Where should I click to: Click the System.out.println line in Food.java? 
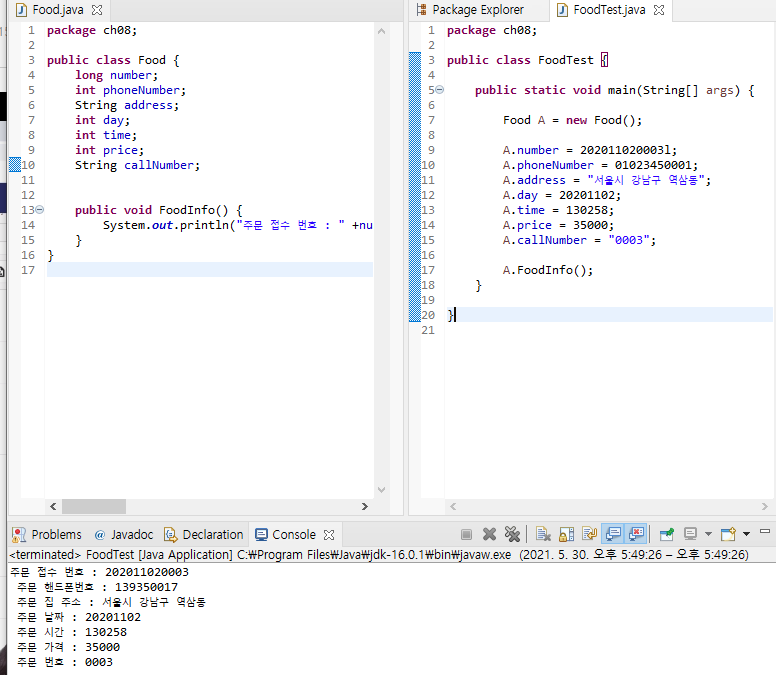pyautogui.click(x=238, y=225)
